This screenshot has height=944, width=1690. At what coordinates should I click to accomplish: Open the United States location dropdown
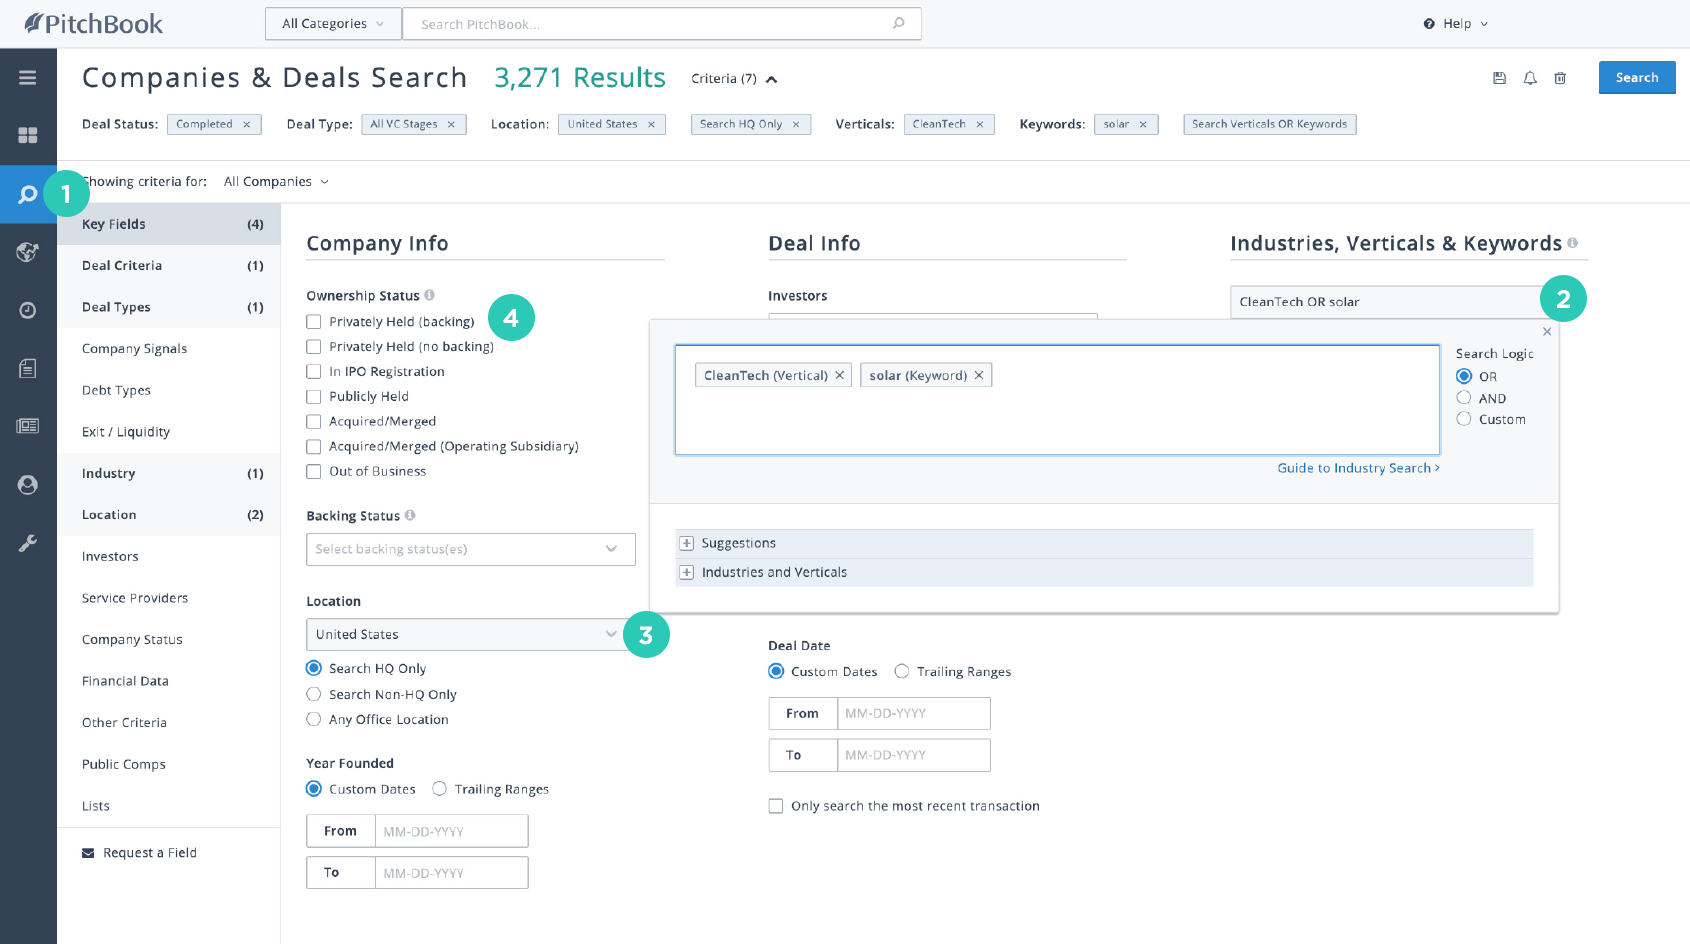tap(471, 634)
